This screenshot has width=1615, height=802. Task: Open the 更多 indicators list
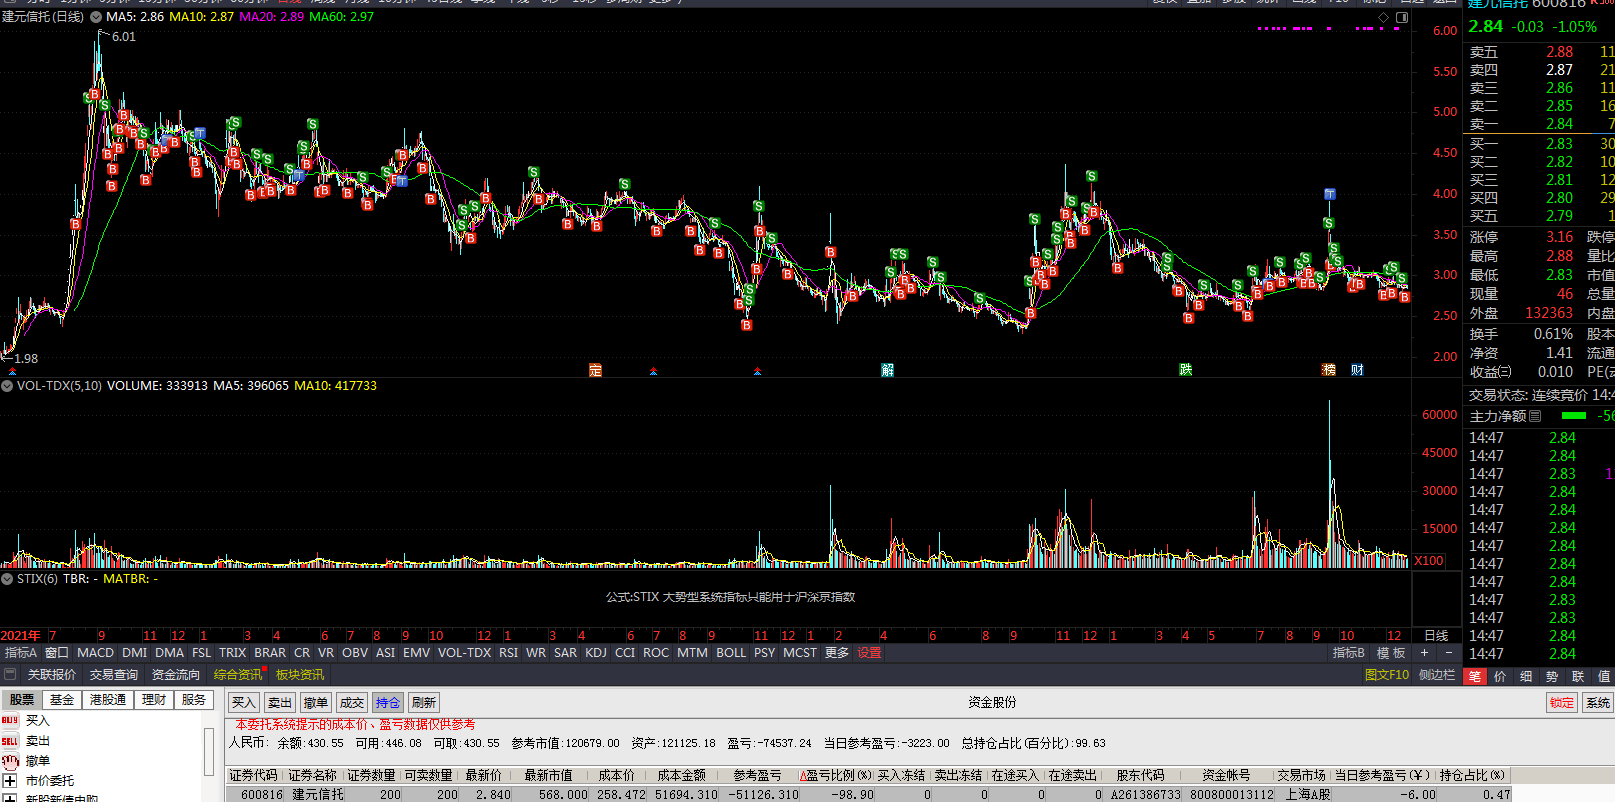837,653
